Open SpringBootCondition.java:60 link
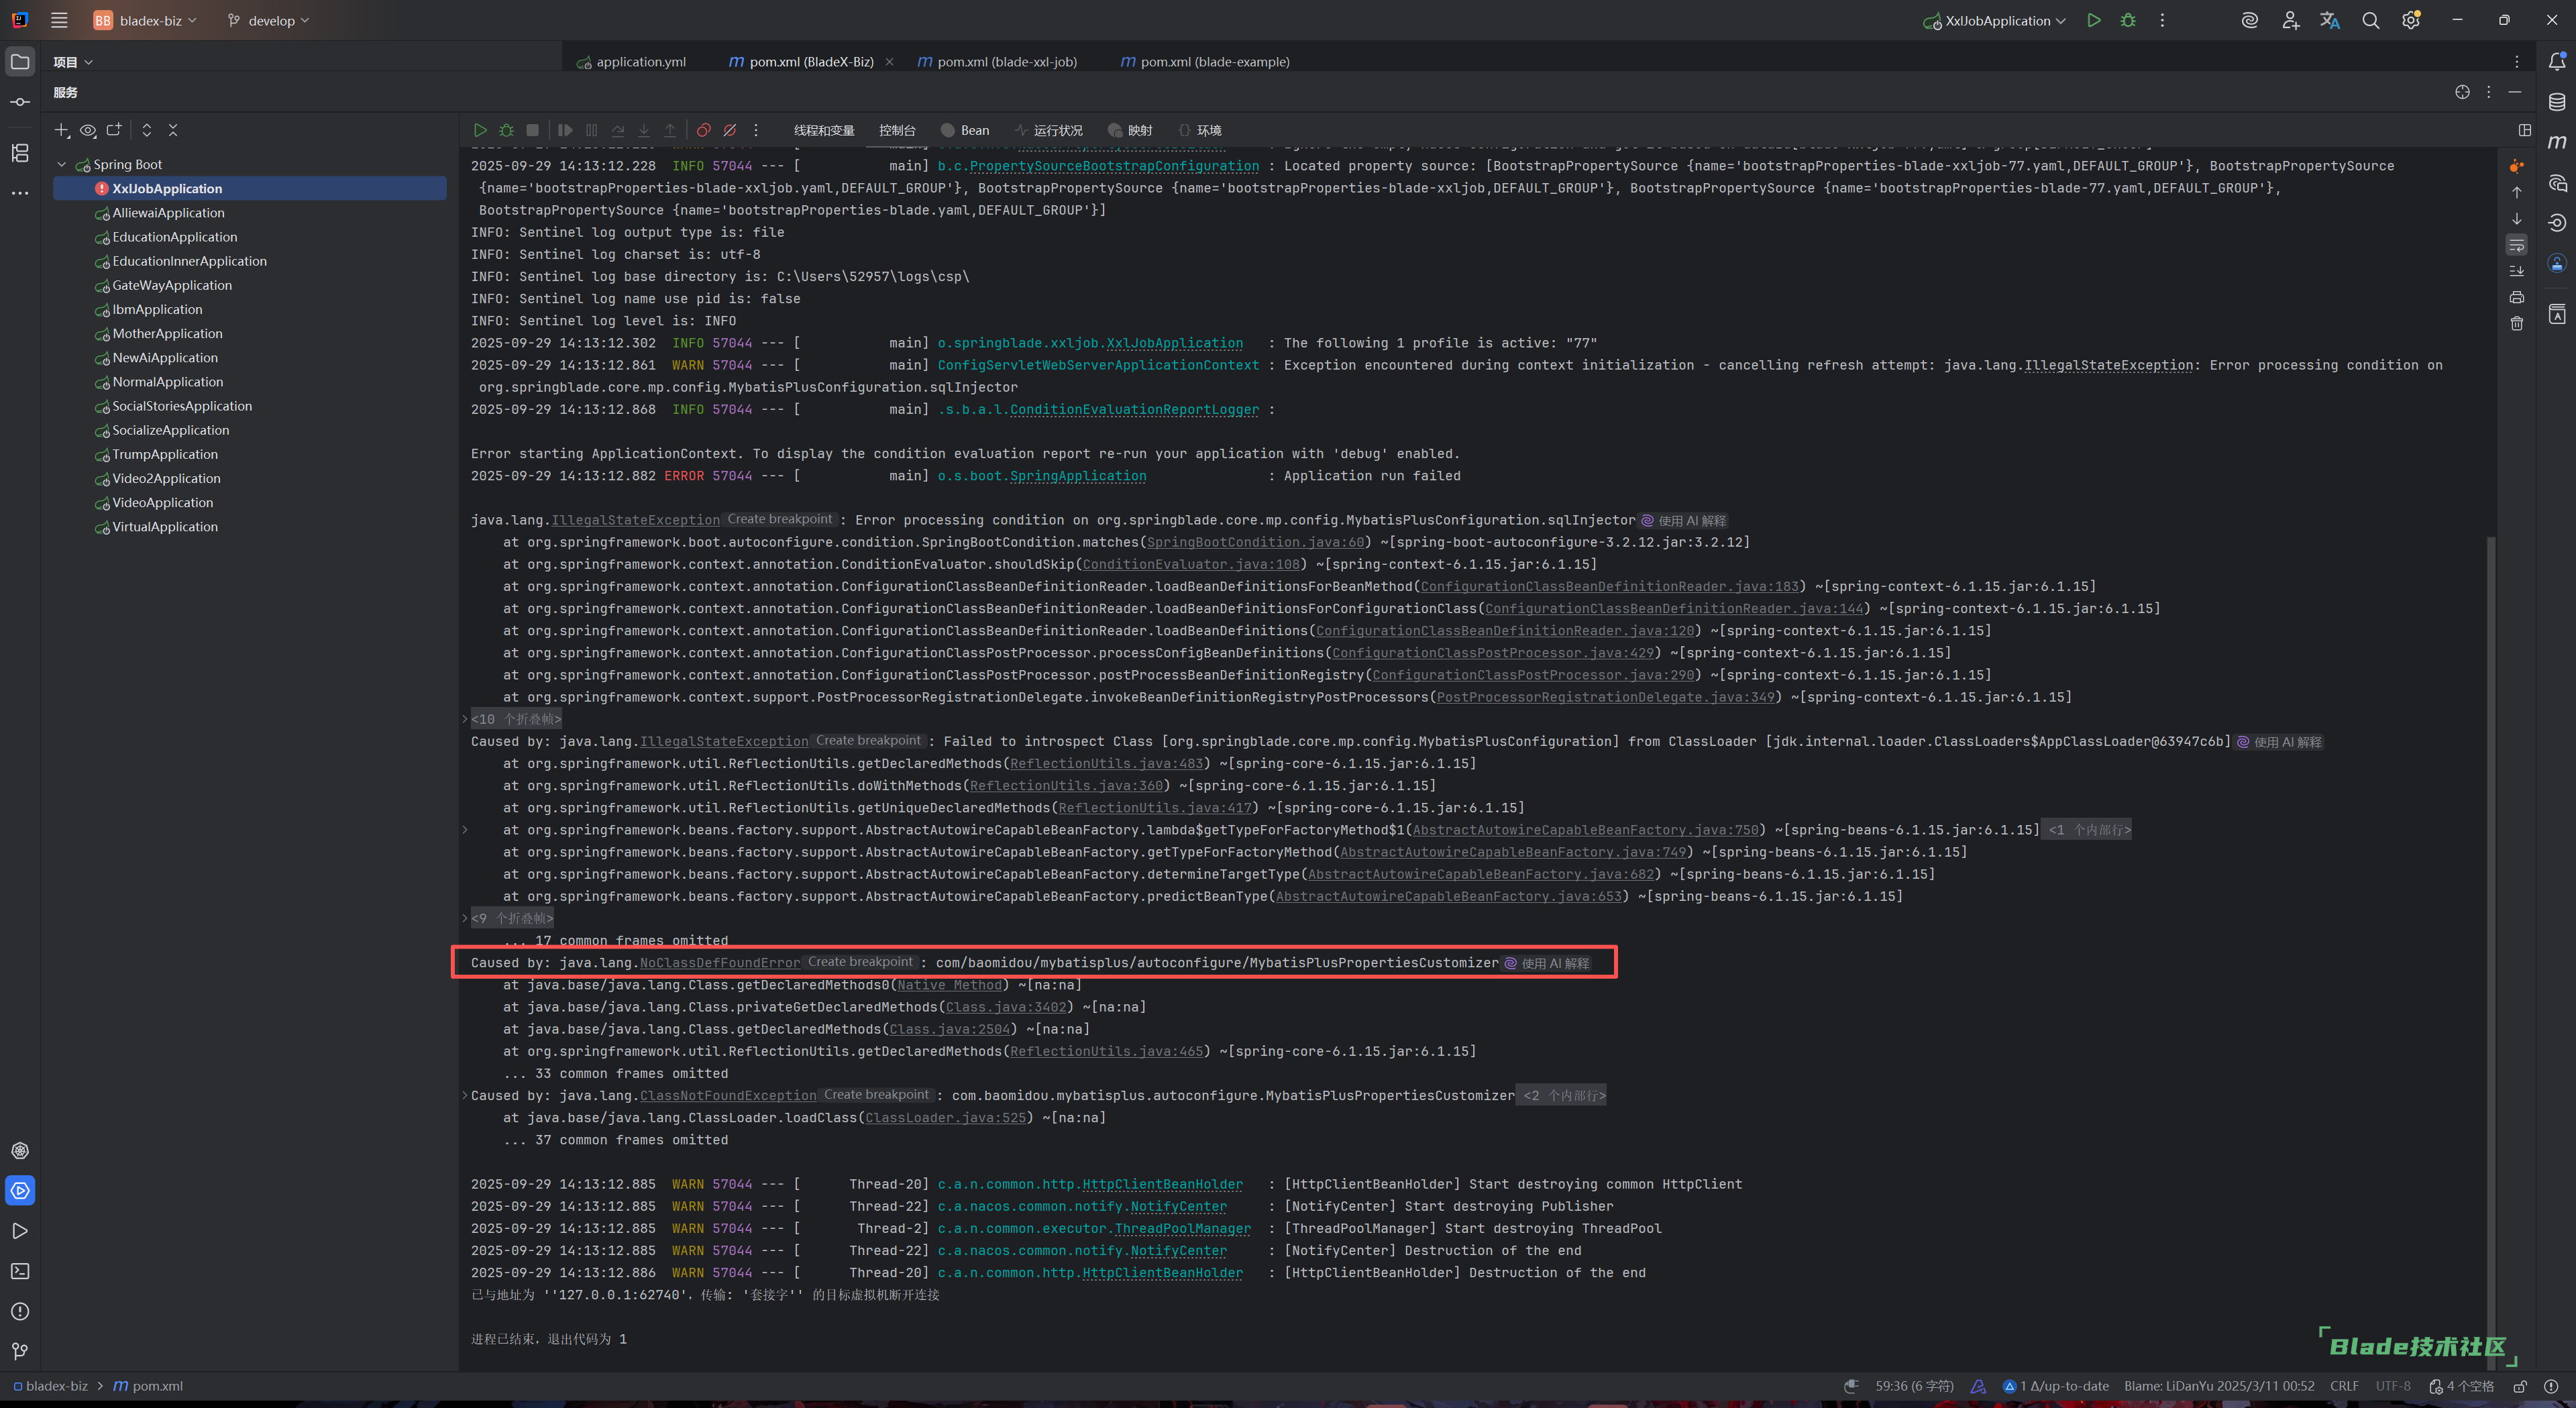 click(1255, 542)
